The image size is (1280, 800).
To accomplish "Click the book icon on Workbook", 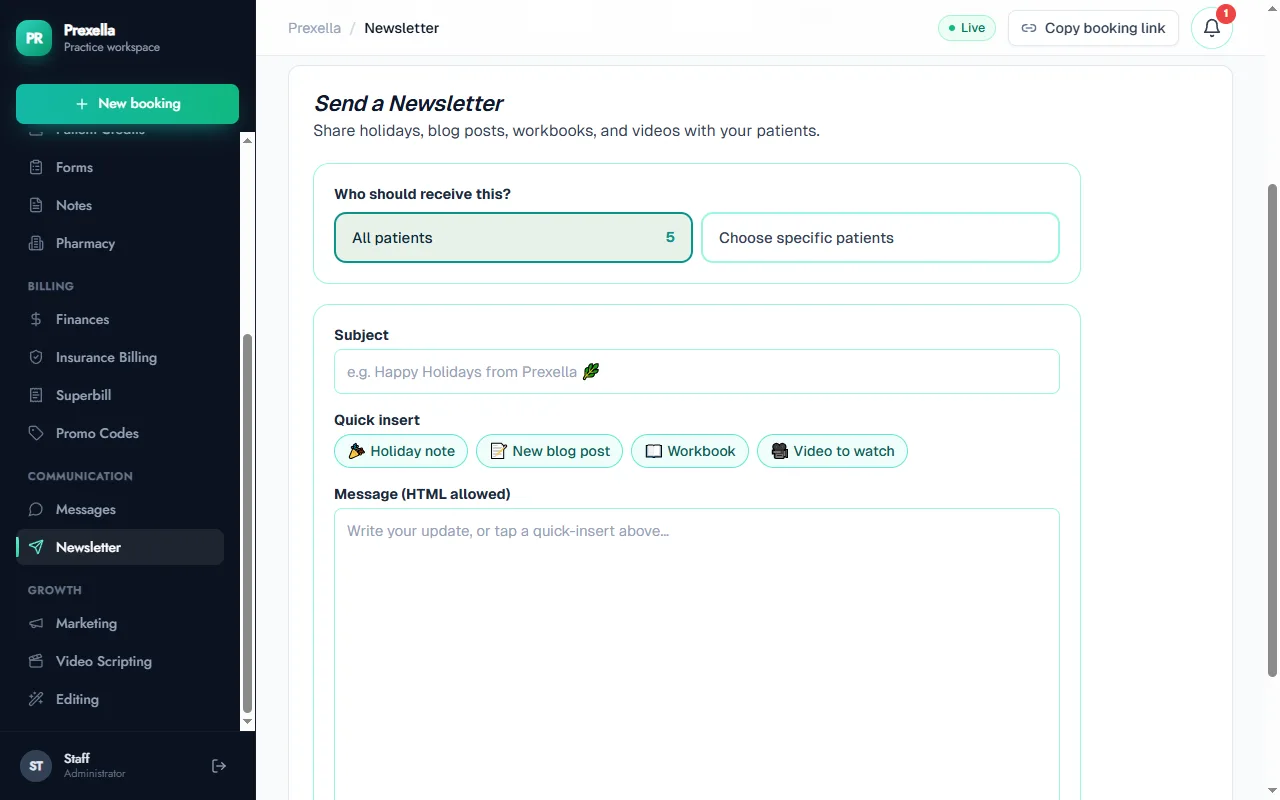I will point(653,451).
